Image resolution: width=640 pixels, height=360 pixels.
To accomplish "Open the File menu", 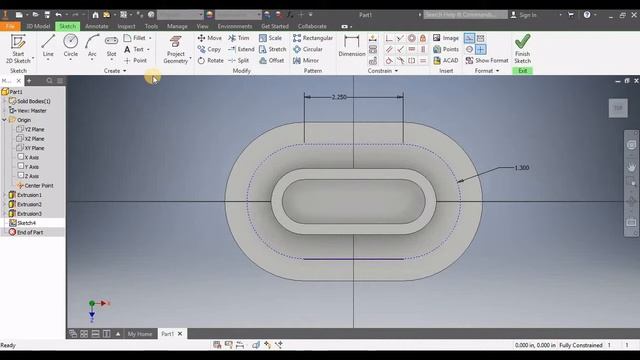I will coord(10,26).
